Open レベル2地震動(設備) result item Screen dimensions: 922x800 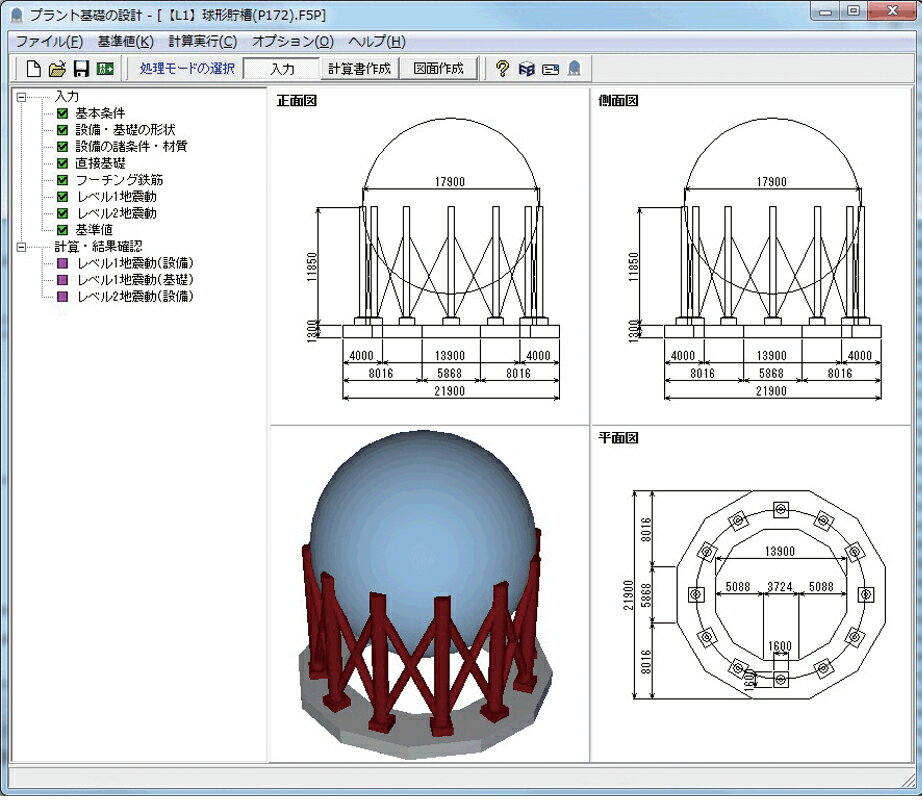click(x=135, y=296)
